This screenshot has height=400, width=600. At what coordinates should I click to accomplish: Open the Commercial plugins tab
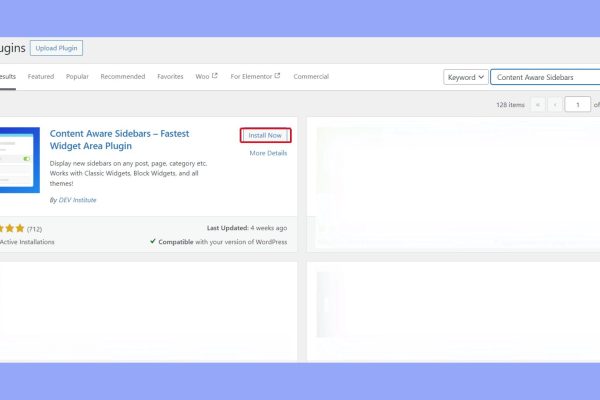[x=311, y=77]
